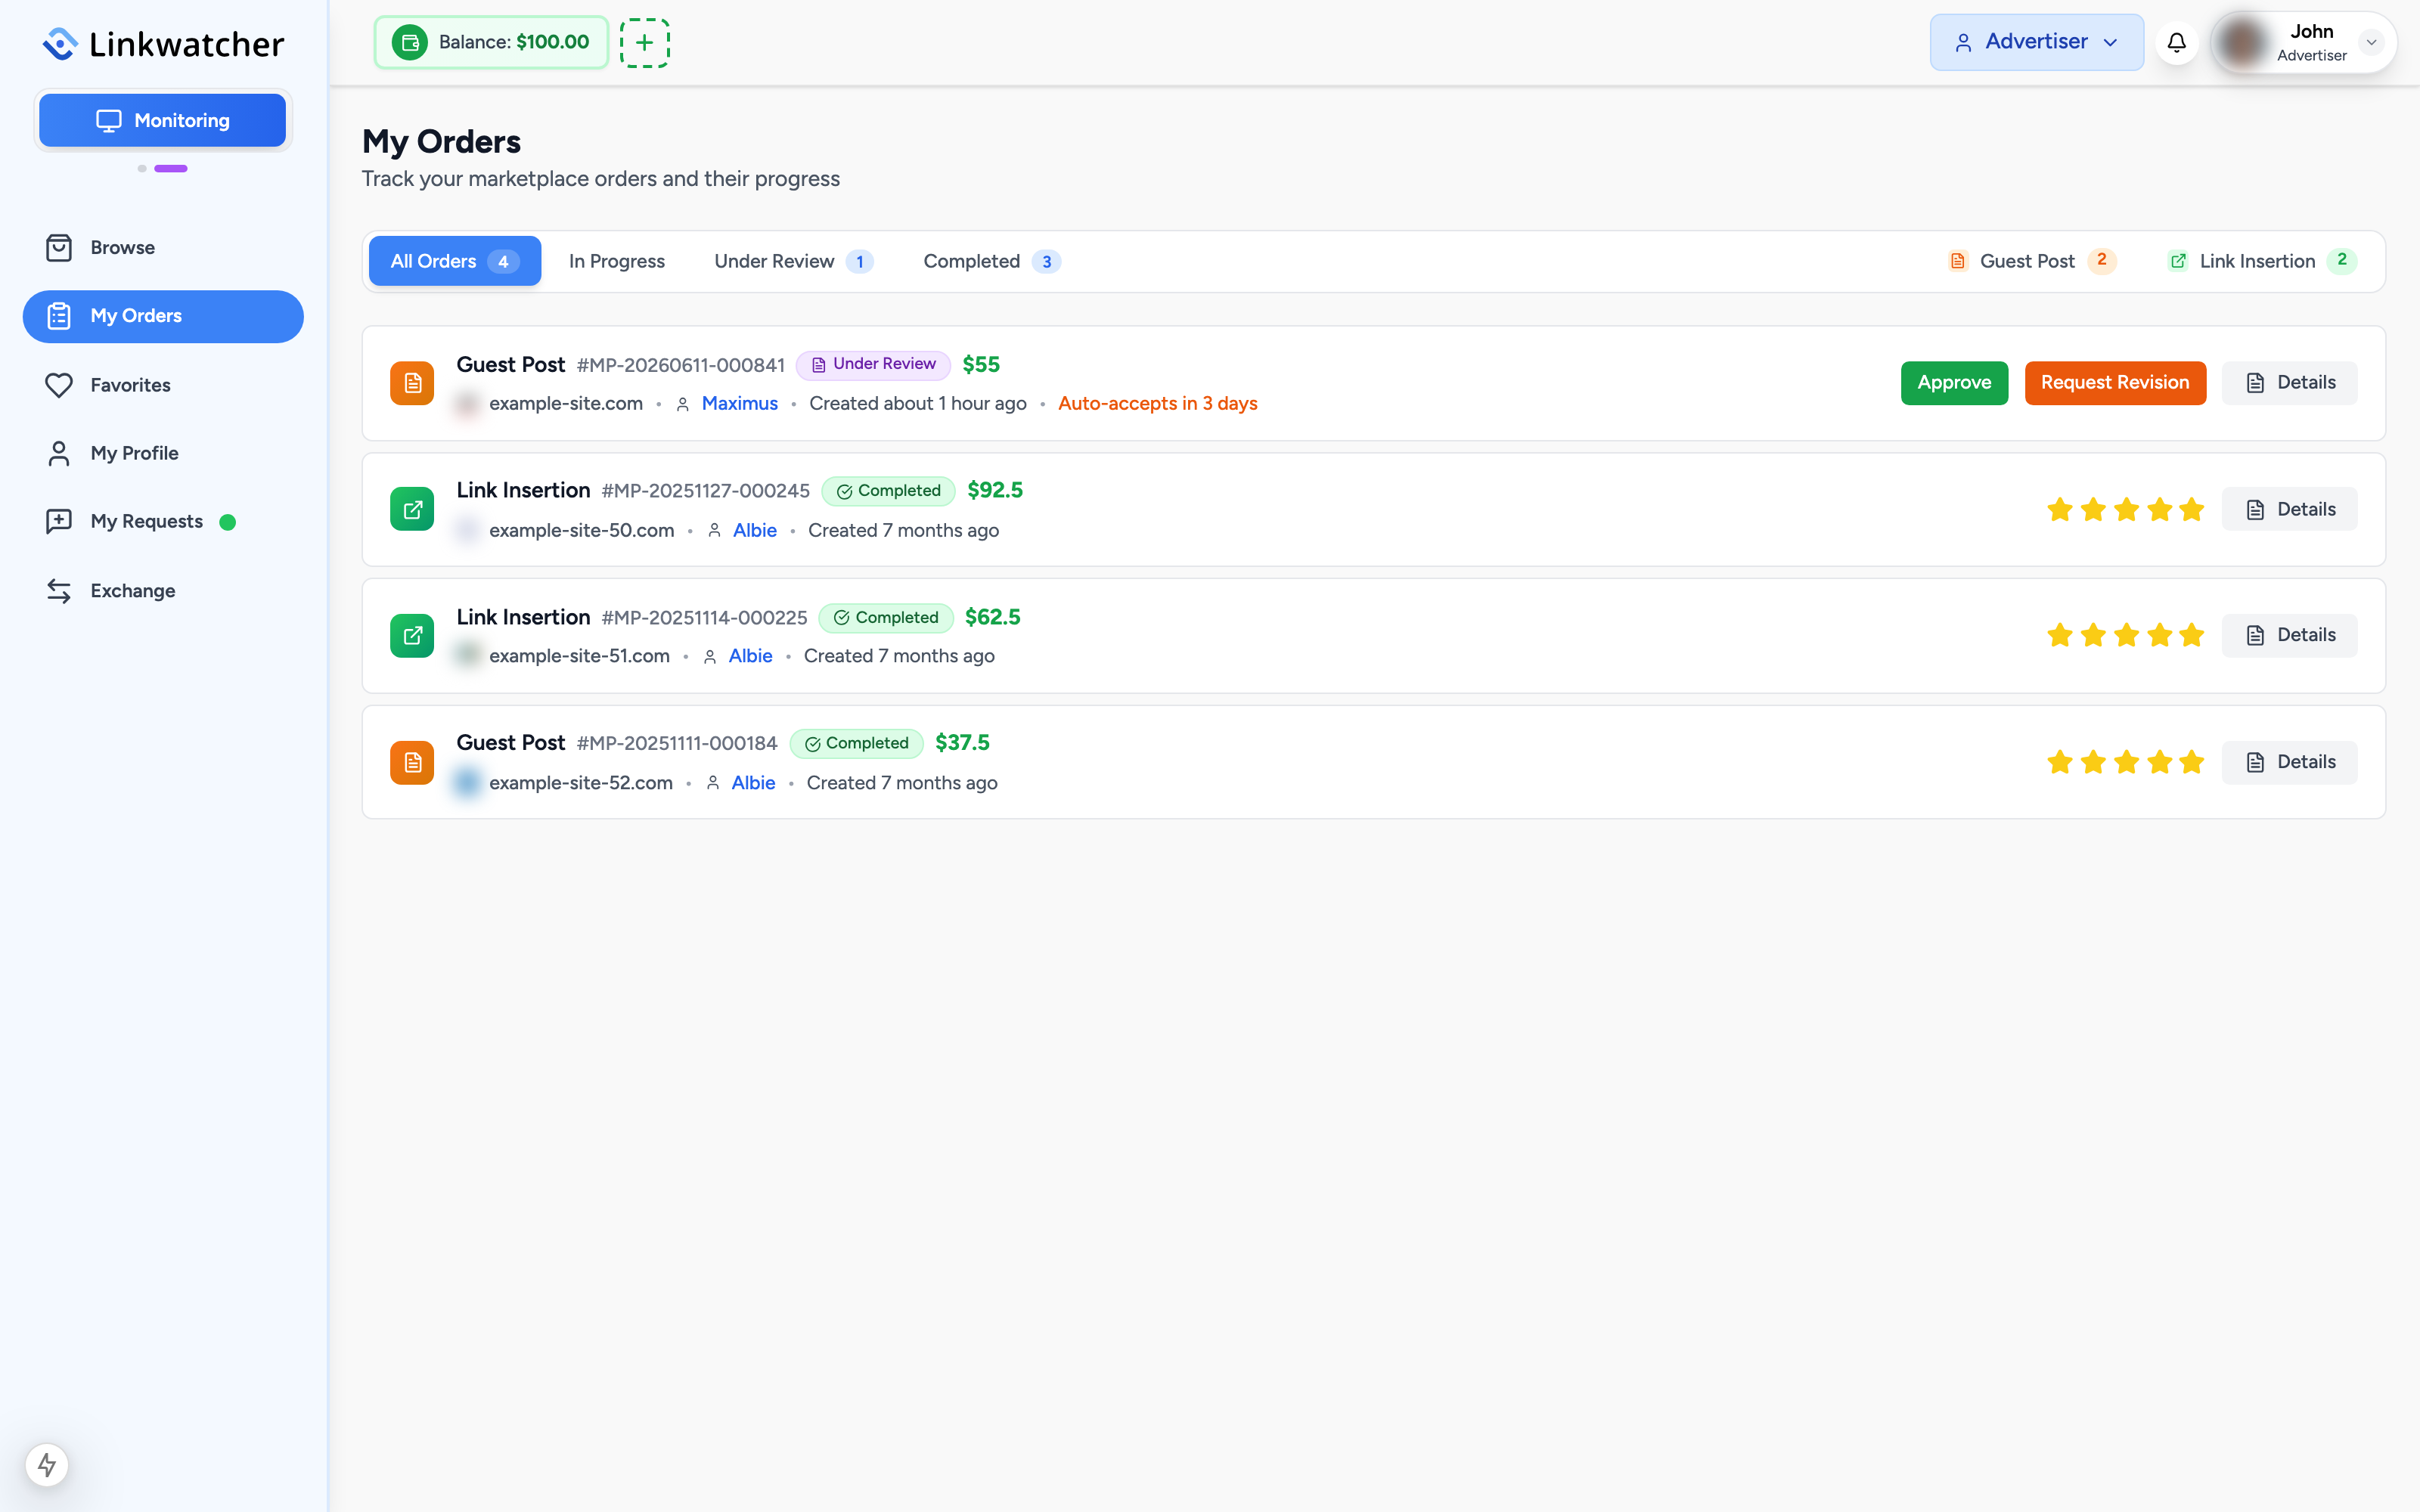The width and height of the screenshot is (2420, 1512).
Task: Click the Completed badge on $37.5 order
Action: [857, 743]
